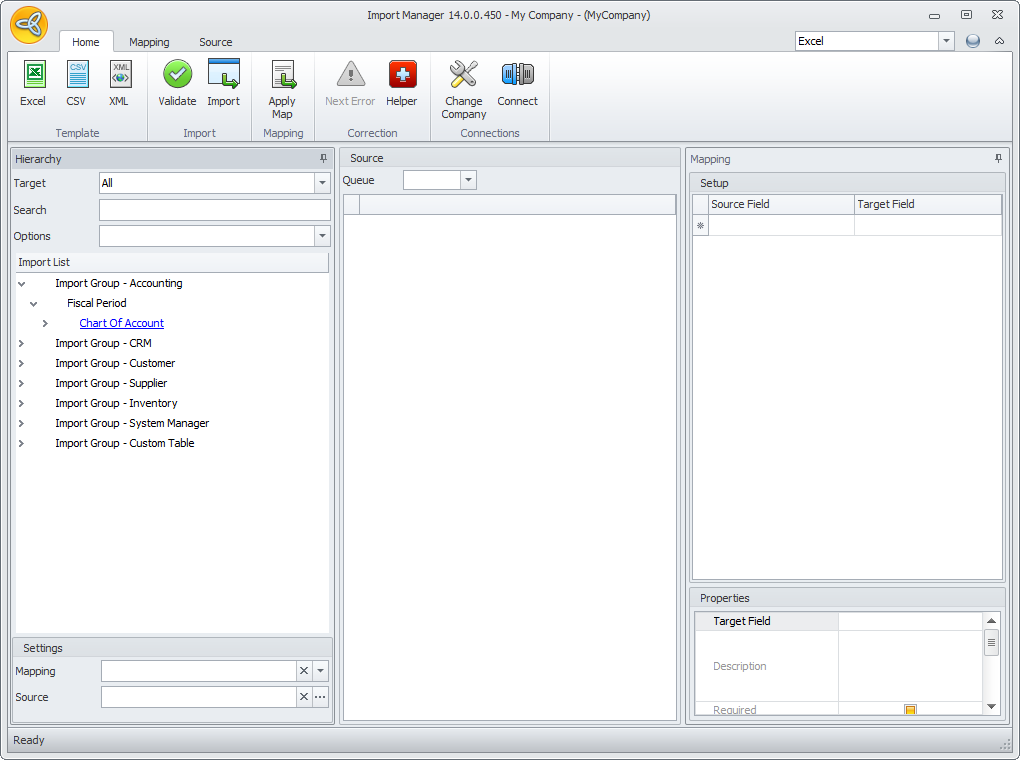The image size is (1020, 760).
Task: Click the Search input field
Action: (x=214, y=210)
